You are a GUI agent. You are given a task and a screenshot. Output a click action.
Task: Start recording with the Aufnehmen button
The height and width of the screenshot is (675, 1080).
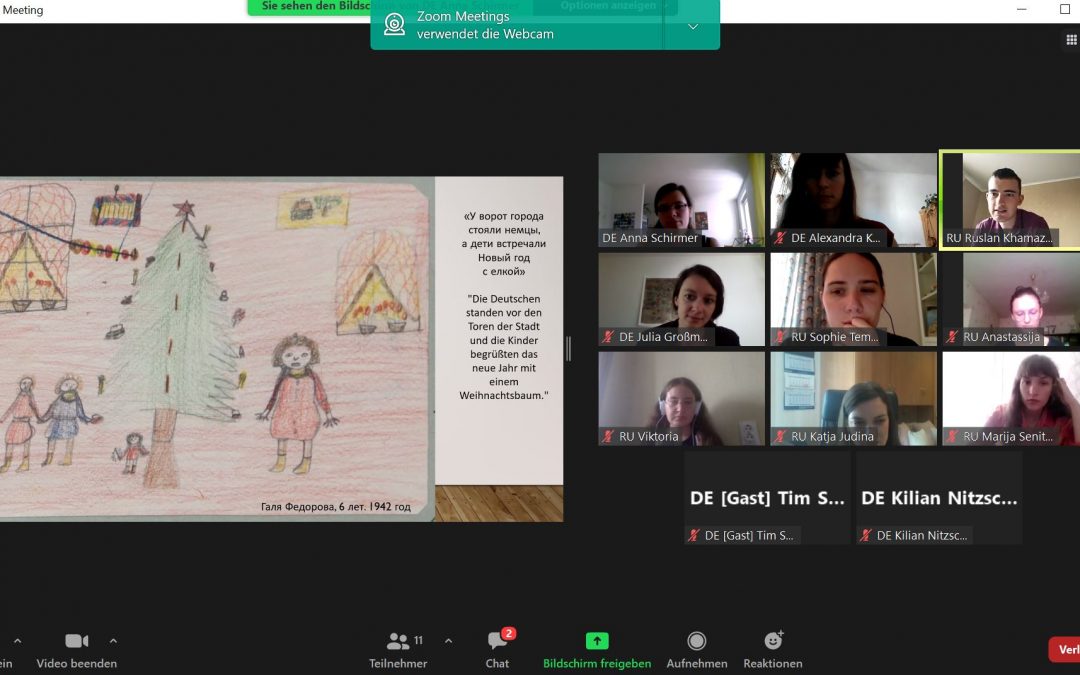pyautogui.click(x=697, y=641)
